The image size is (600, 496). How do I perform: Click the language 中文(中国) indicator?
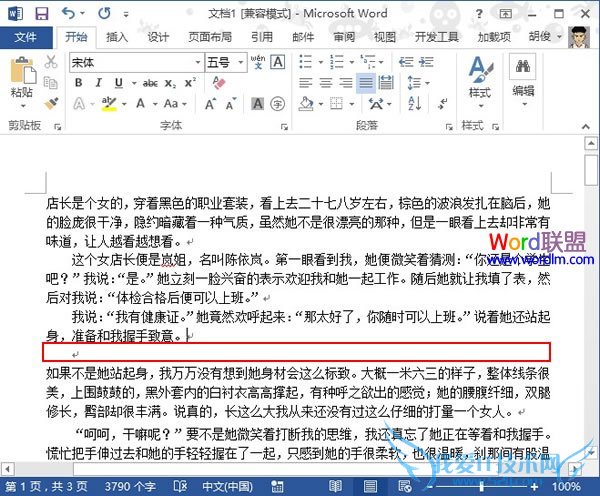[x=227, y=486]
